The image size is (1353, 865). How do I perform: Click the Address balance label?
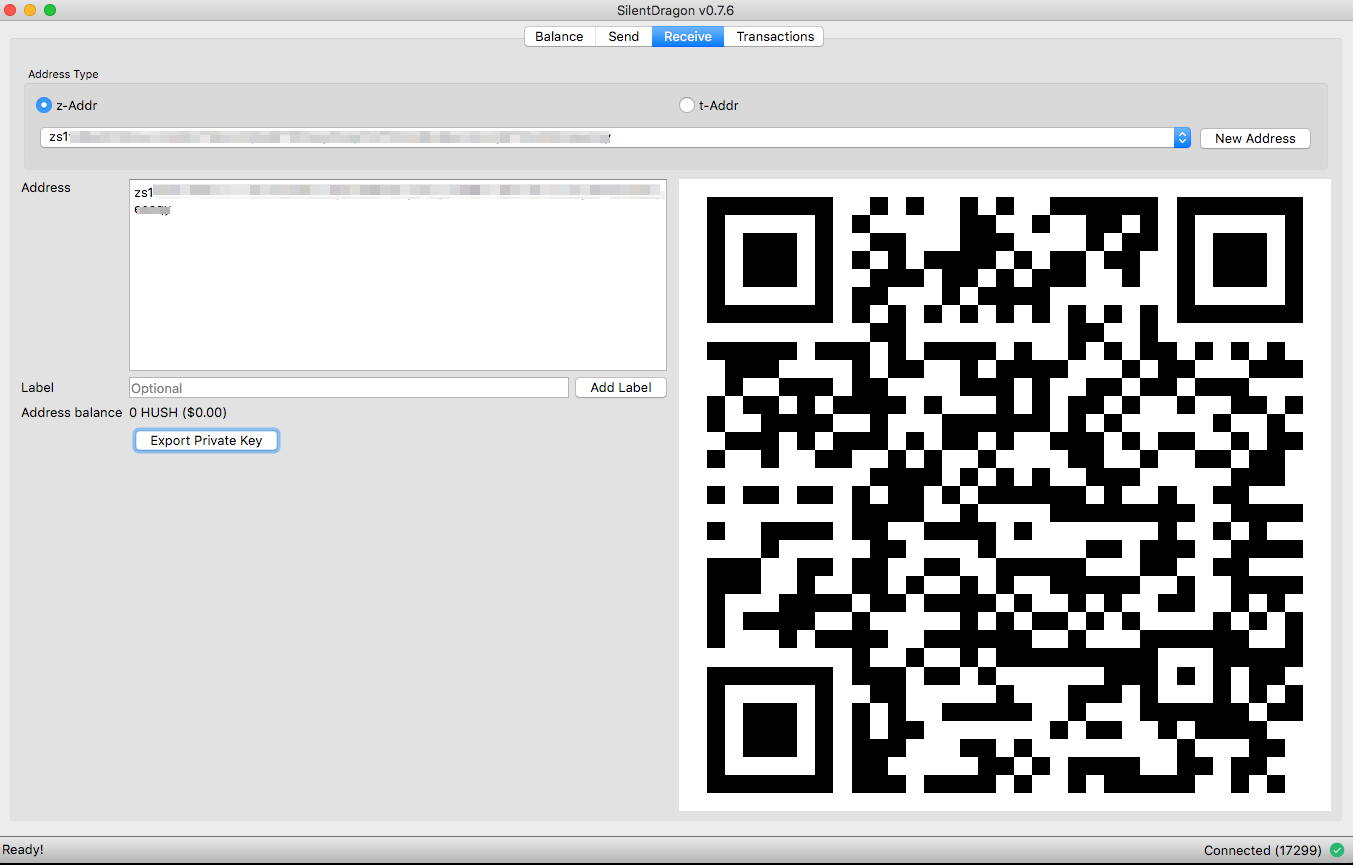pos(72,412)
